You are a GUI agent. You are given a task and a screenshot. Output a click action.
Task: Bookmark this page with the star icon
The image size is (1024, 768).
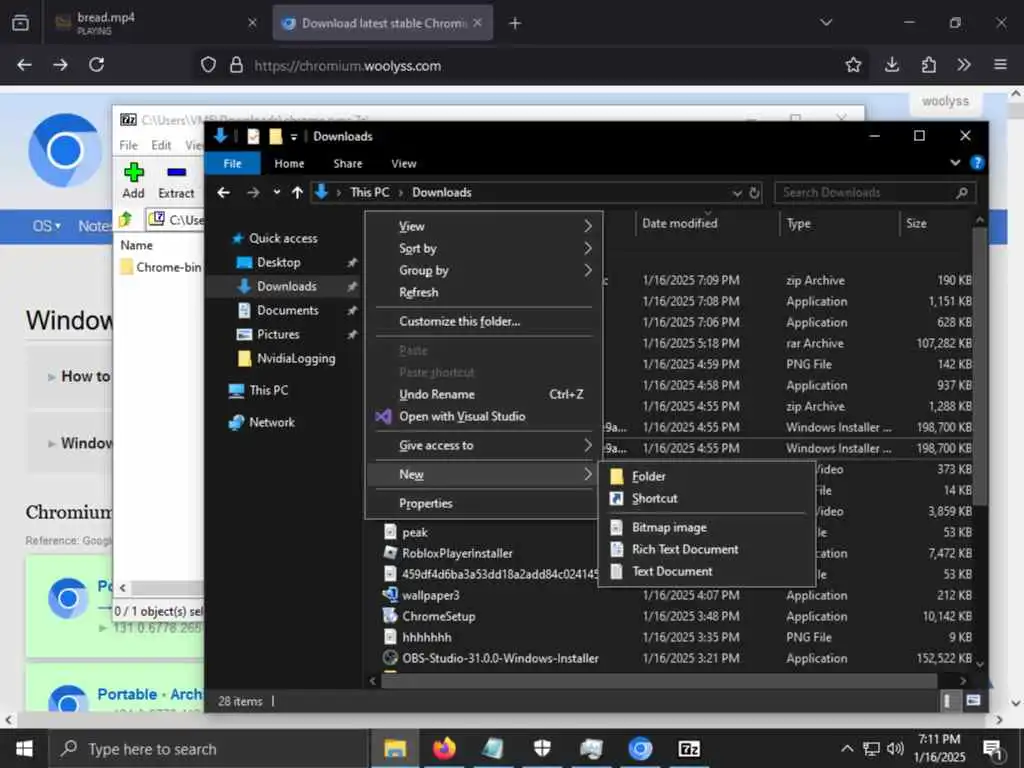coord(853,65)
